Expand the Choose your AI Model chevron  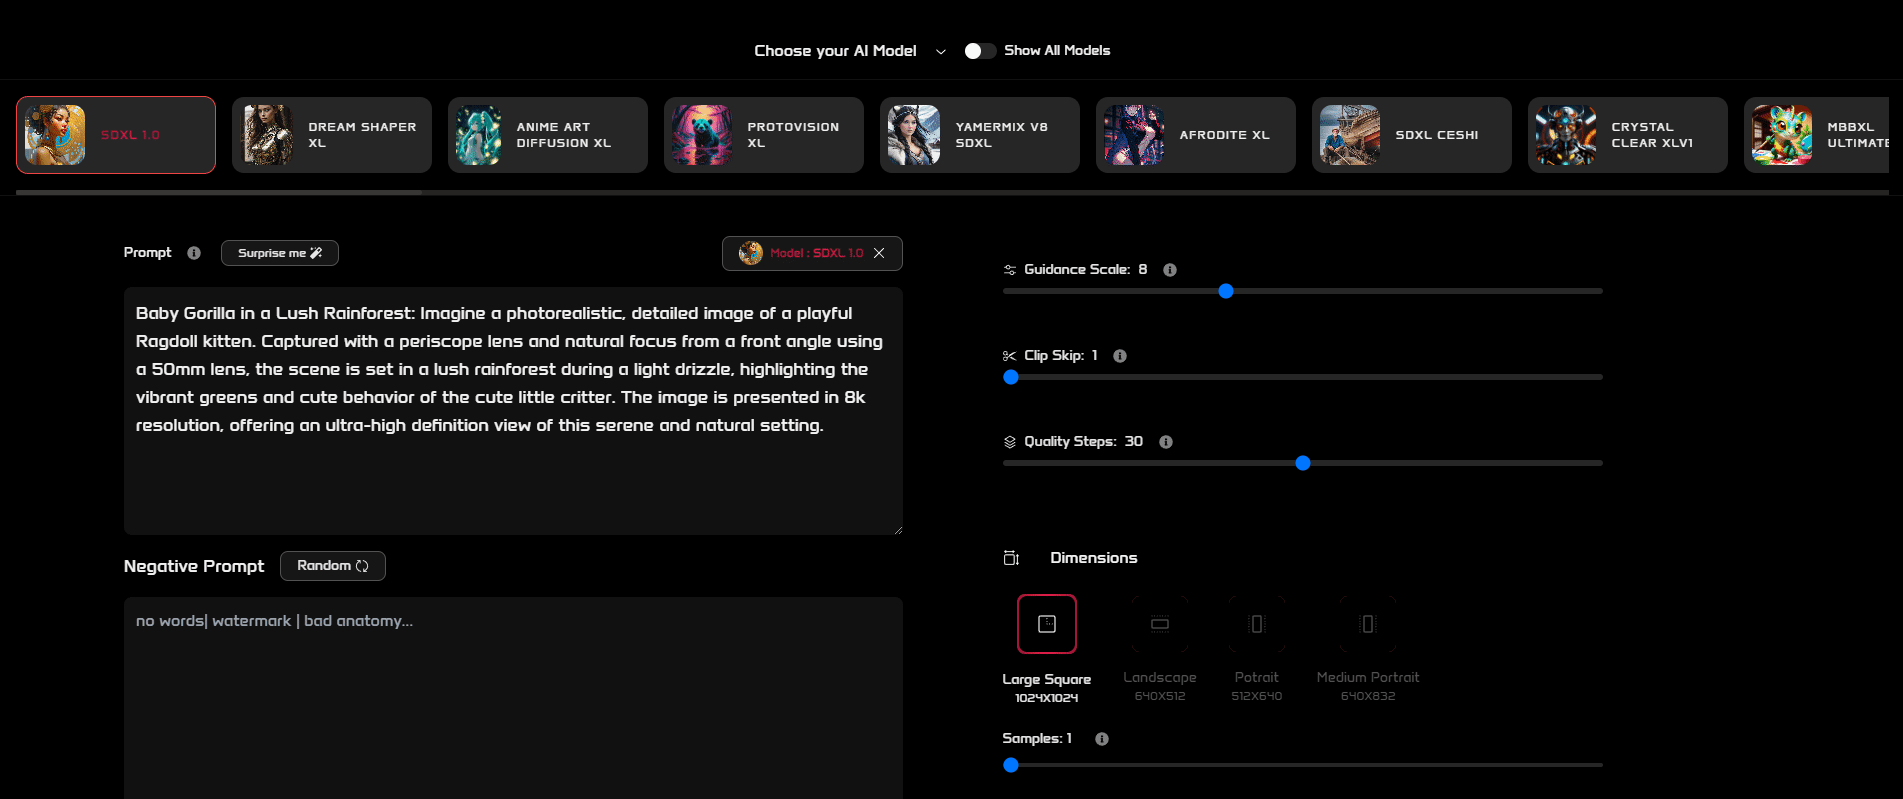click(x=941, y=52)
